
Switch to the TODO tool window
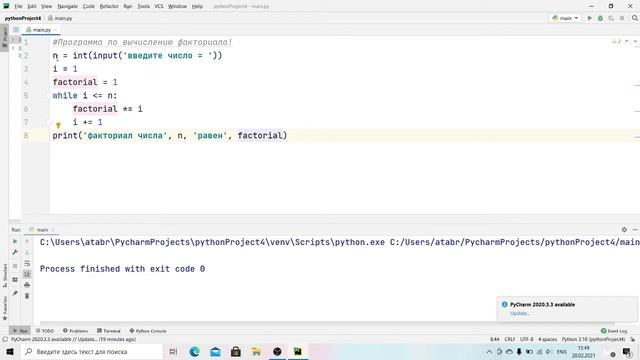pyautogui.click(x=45, y=331)
